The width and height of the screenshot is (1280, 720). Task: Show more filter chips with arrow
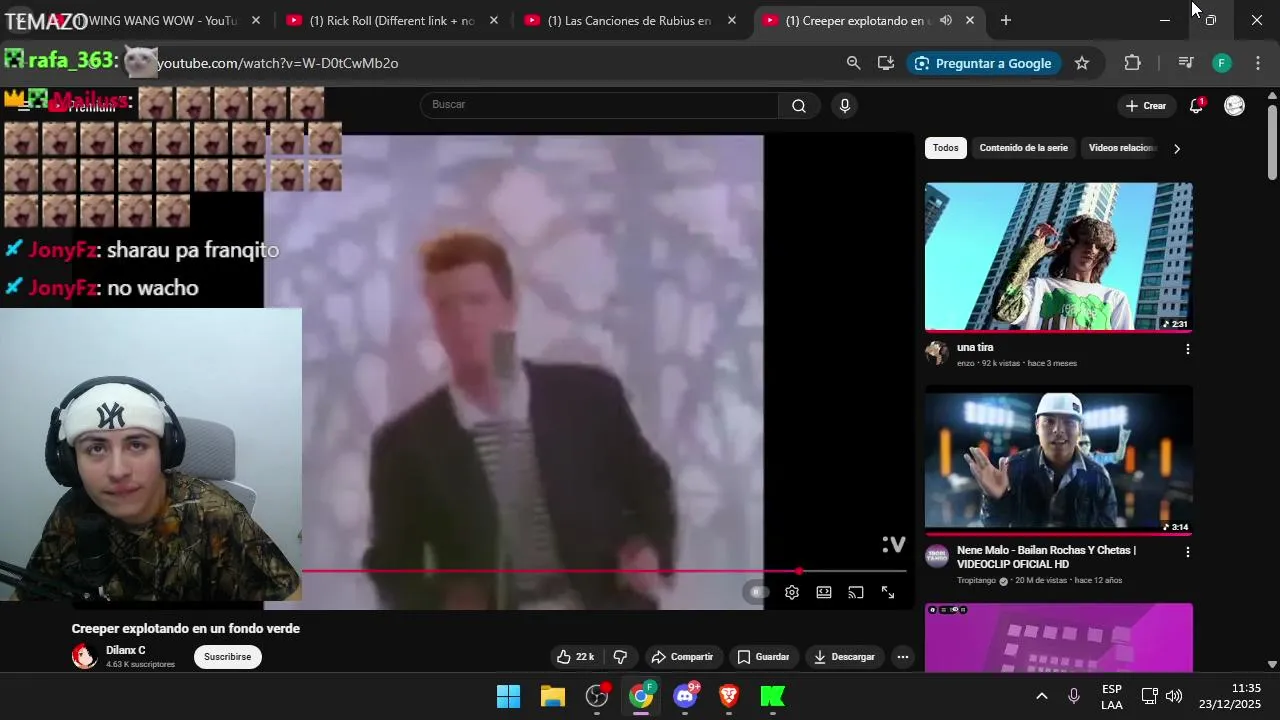[1177, 149]
